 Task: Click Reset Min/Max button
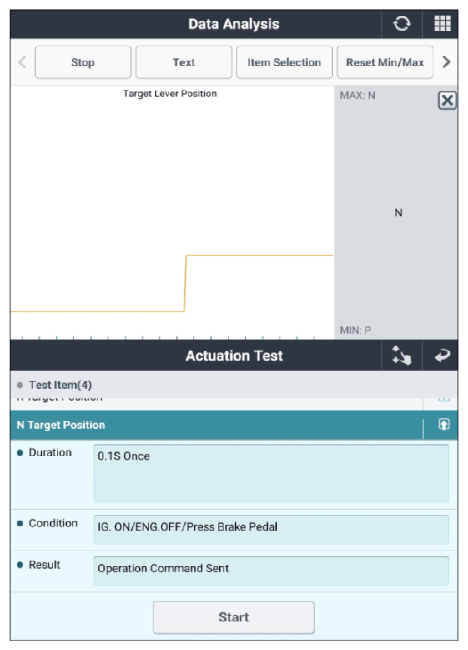385,62
